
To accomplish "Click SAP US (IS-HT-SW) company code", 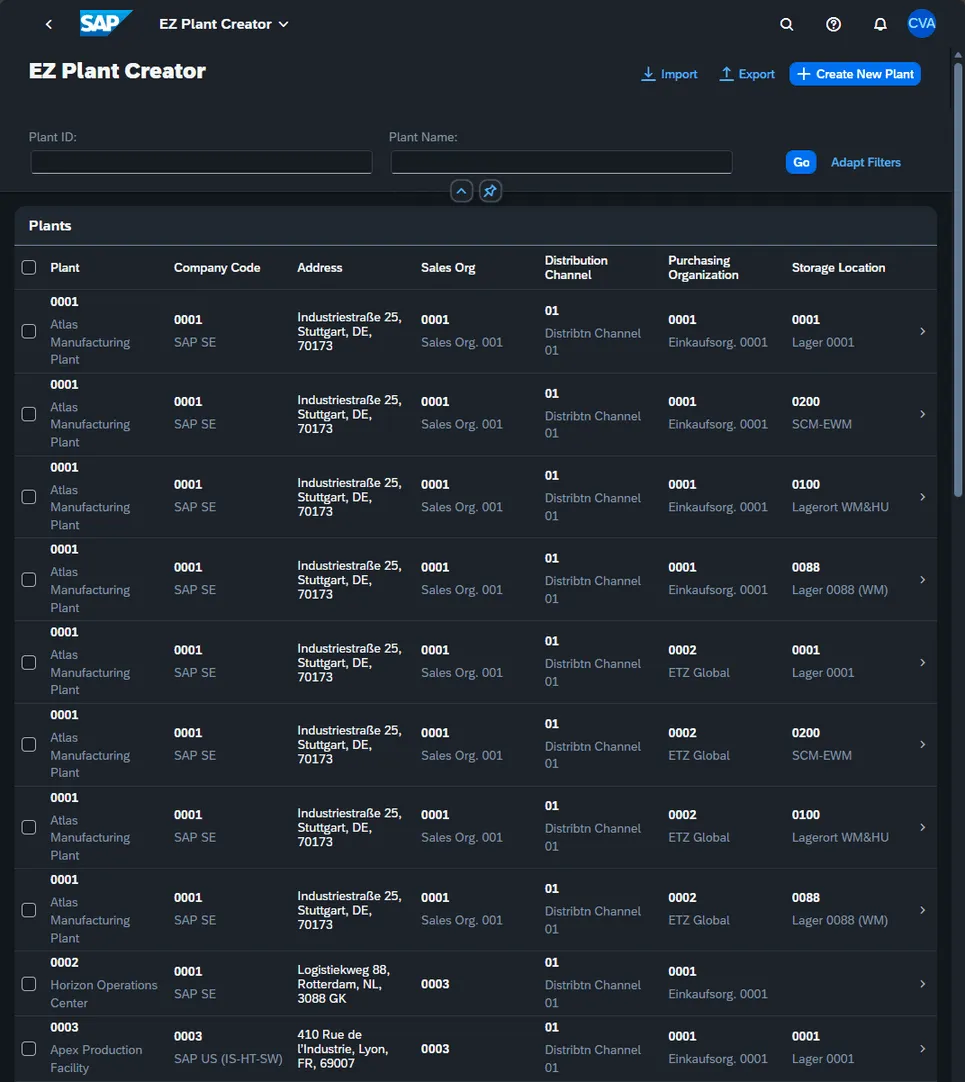I will [x=228, y=1059].
